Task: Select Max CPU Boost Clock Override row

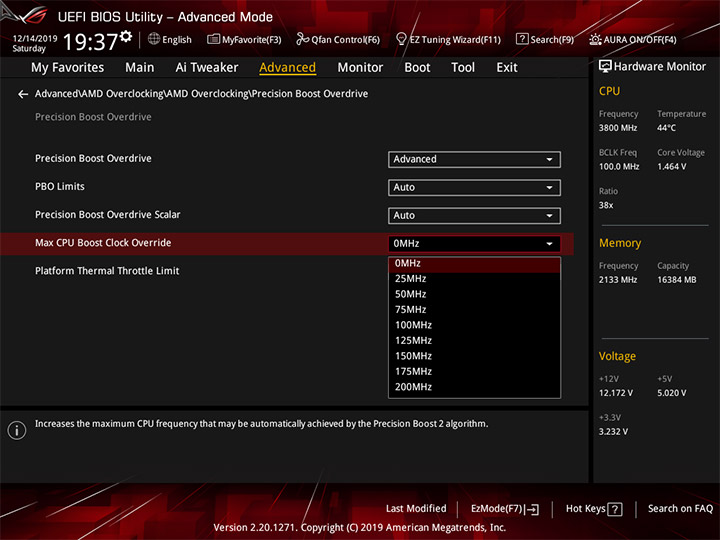Action: [x=287, y=243]
